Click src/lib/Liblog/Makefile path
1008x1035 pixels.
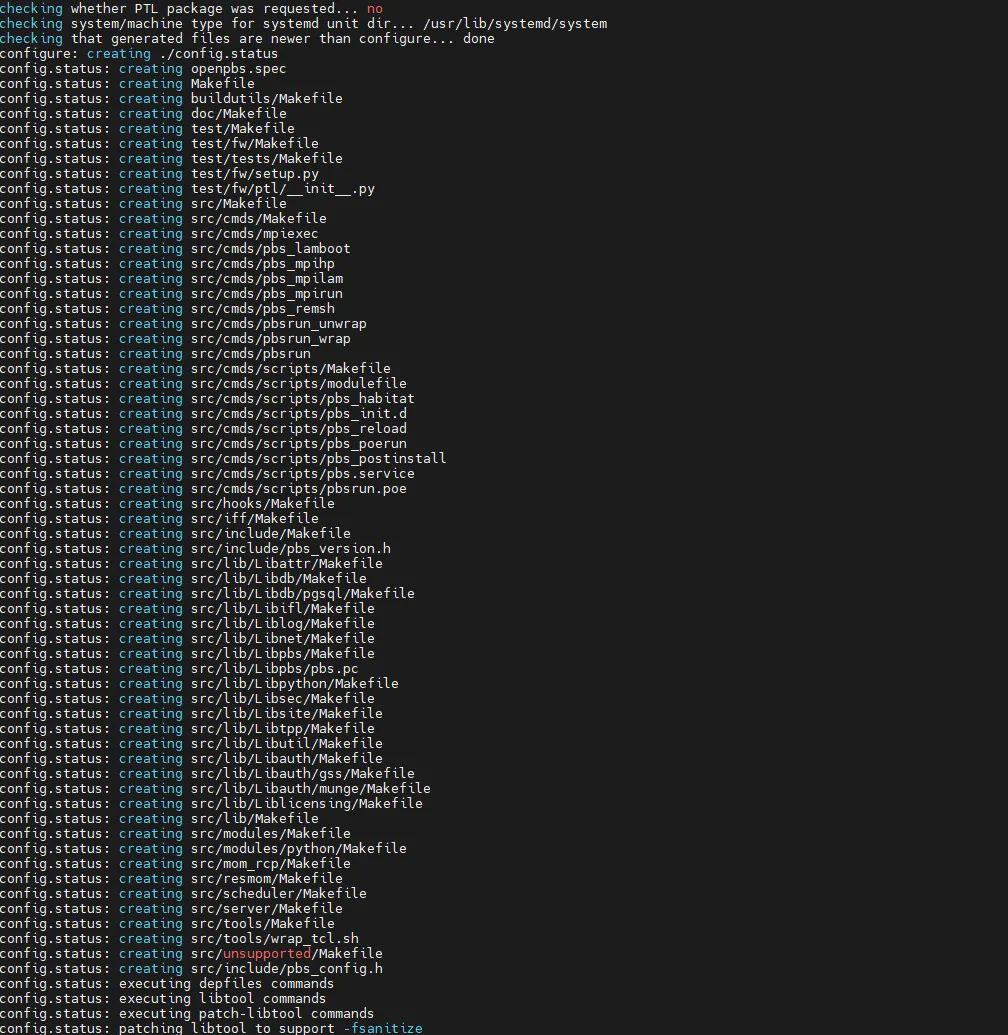click(x=283, y=624)
